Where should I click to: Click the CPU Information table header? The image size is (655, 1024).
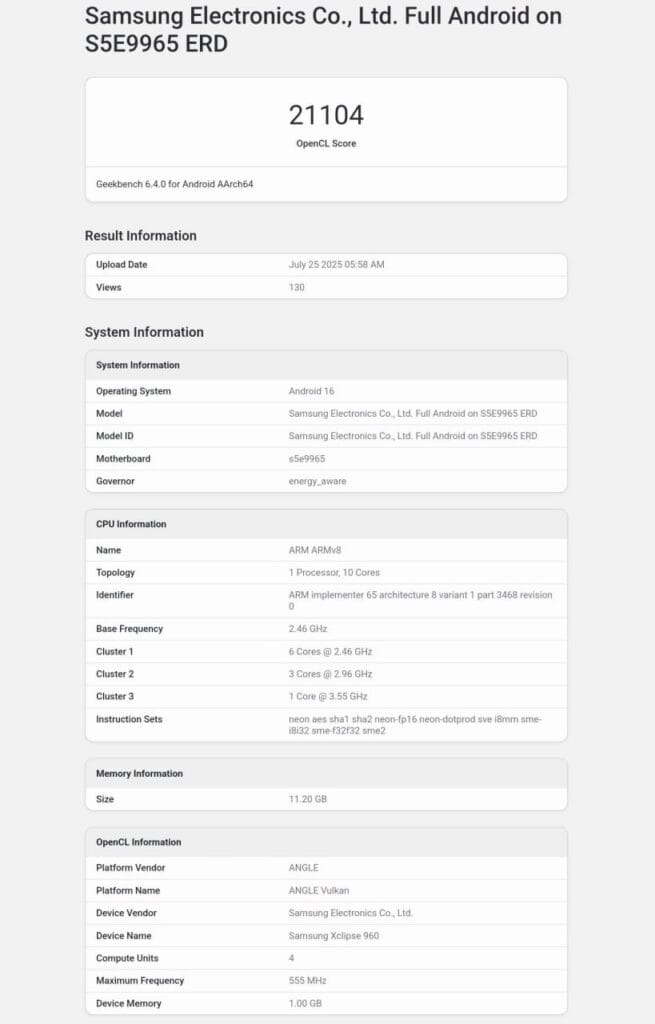[x=131, y=524]
